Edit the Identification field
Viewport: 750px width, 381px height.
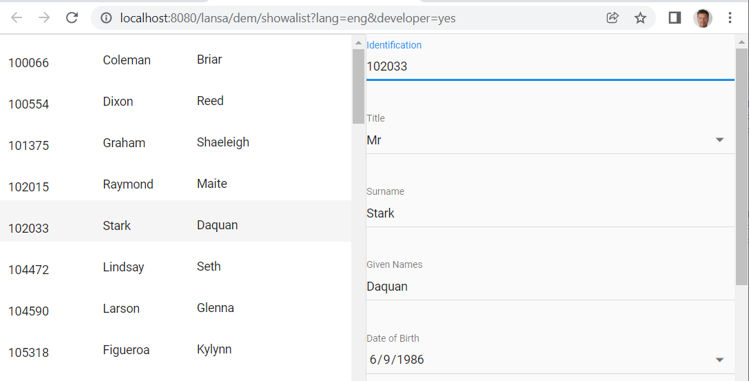point(550,66)
